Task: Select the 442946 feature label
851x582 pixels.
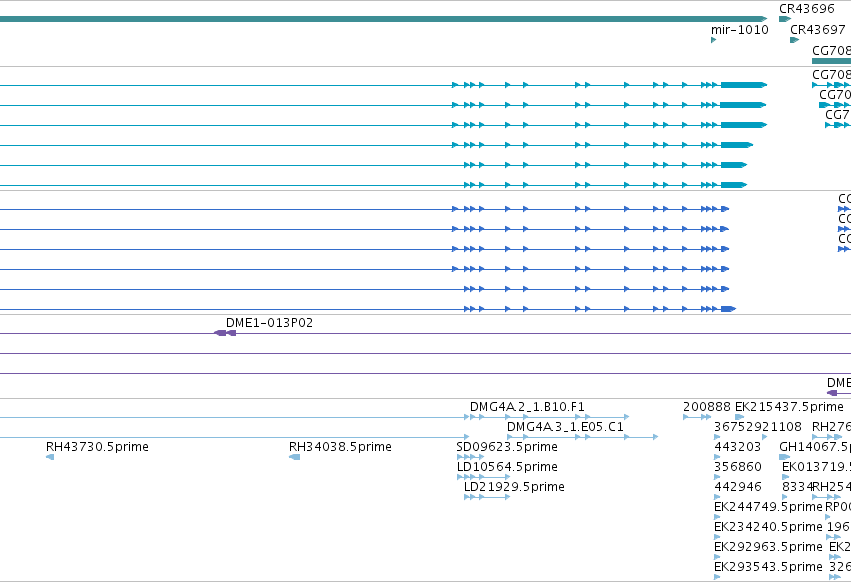Action: coord(738,487)
